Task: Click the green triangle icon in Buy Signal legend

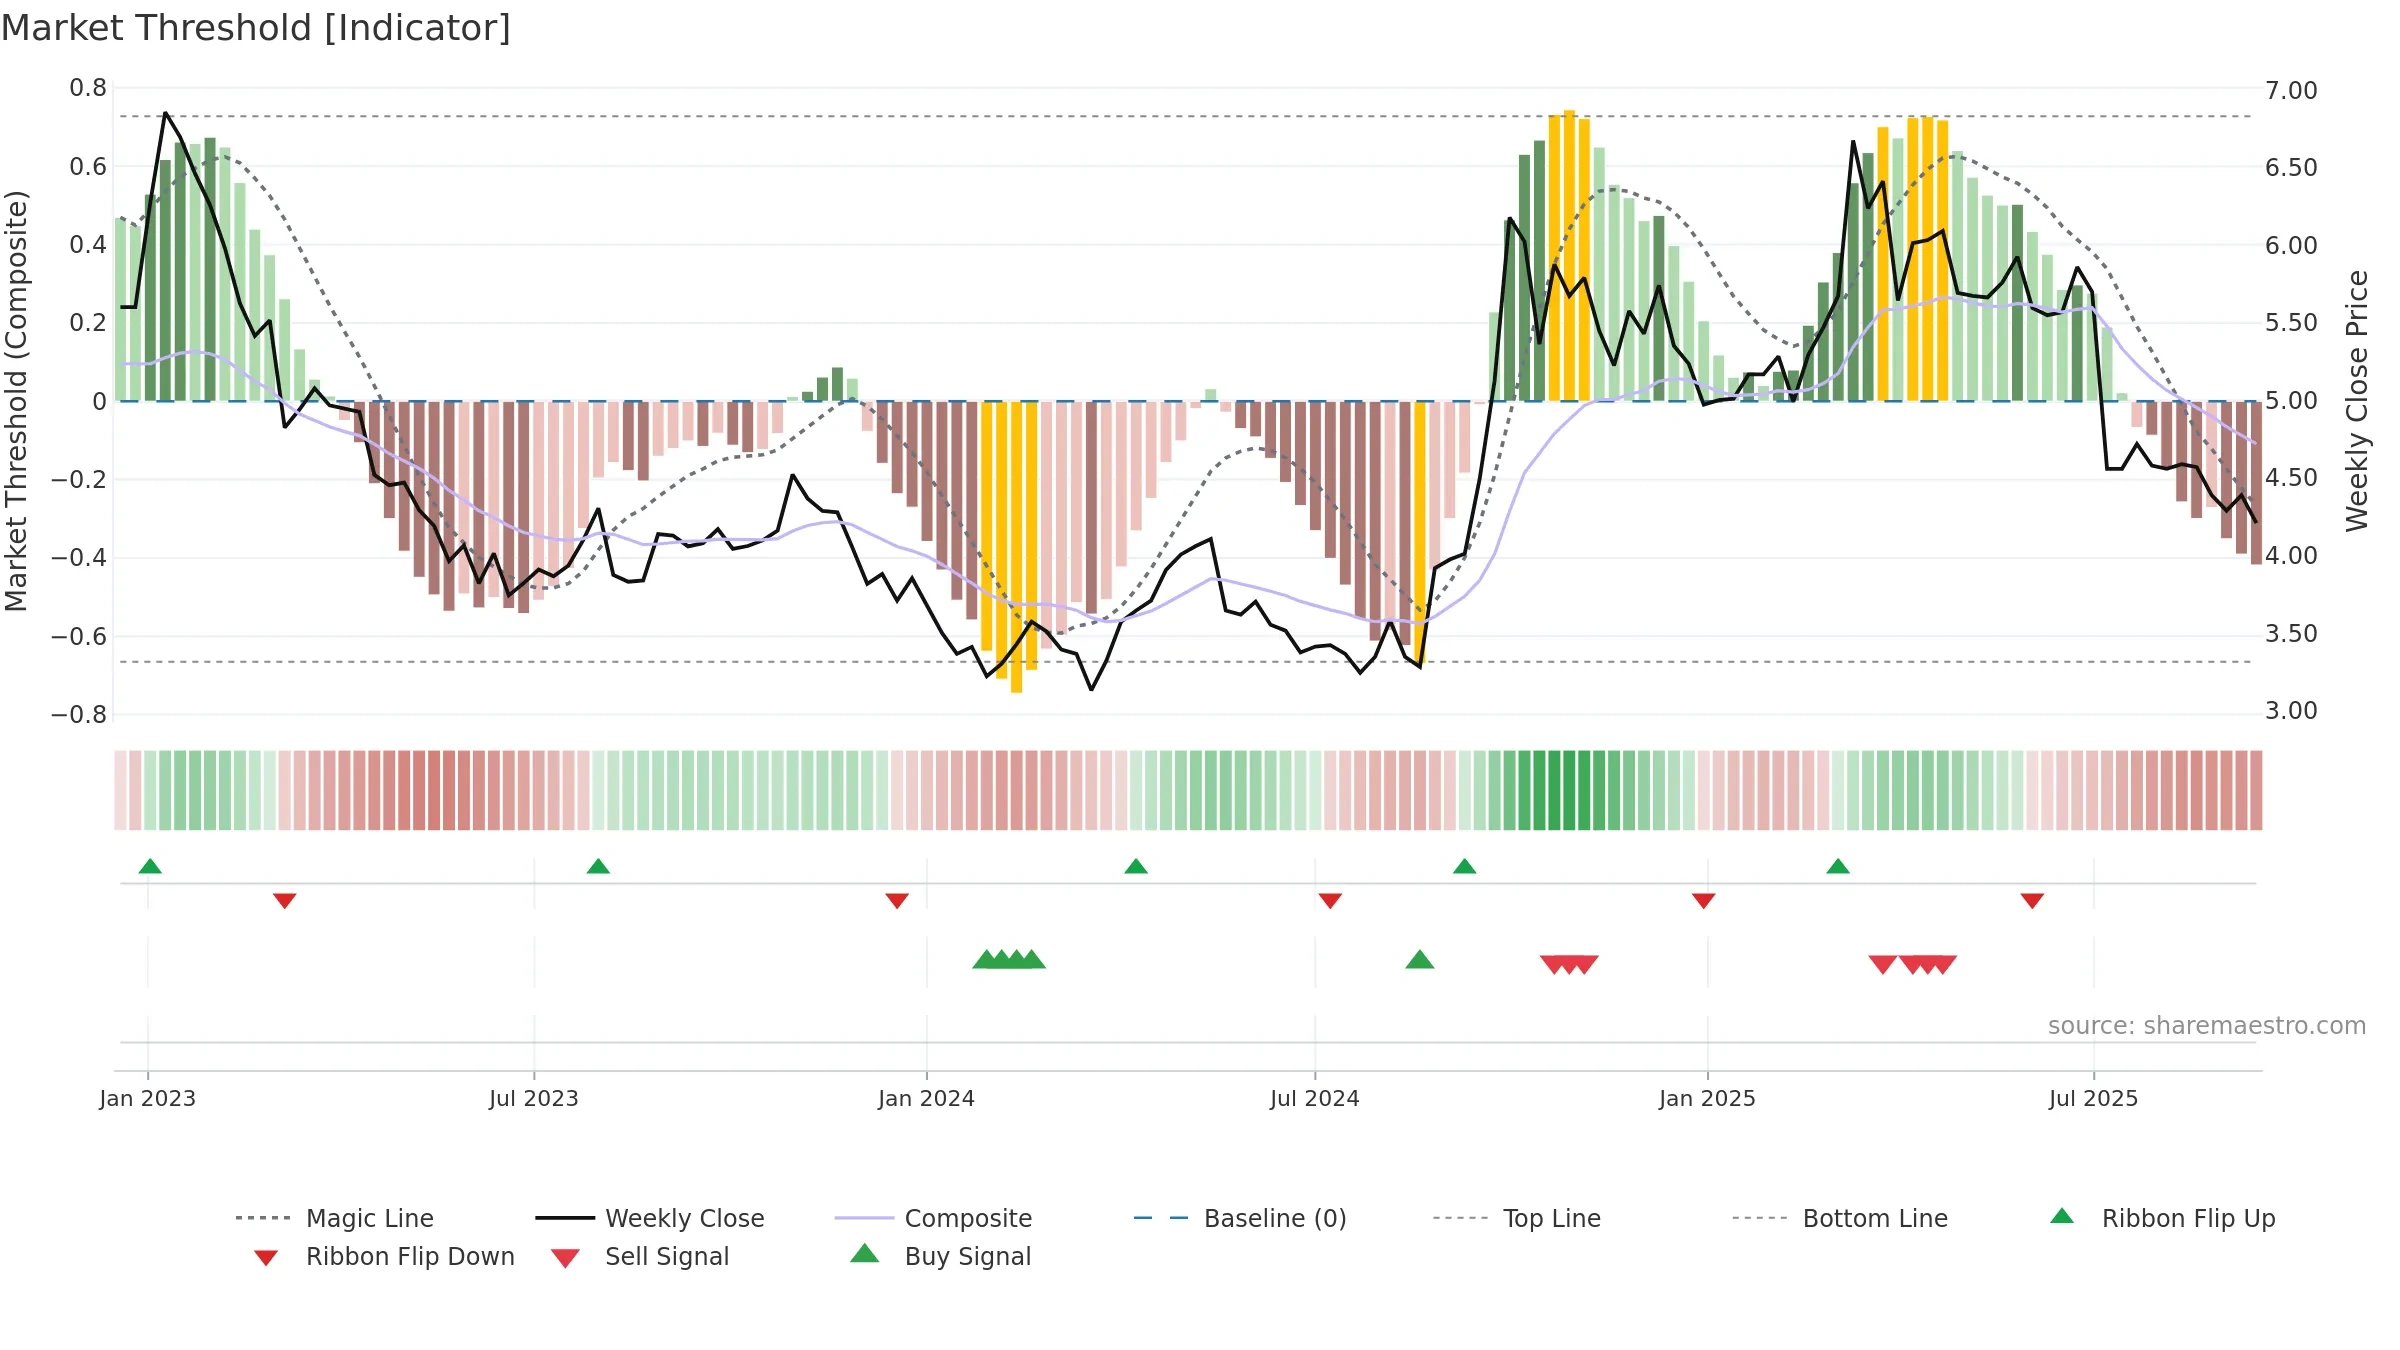Action: click(865, 1253)
